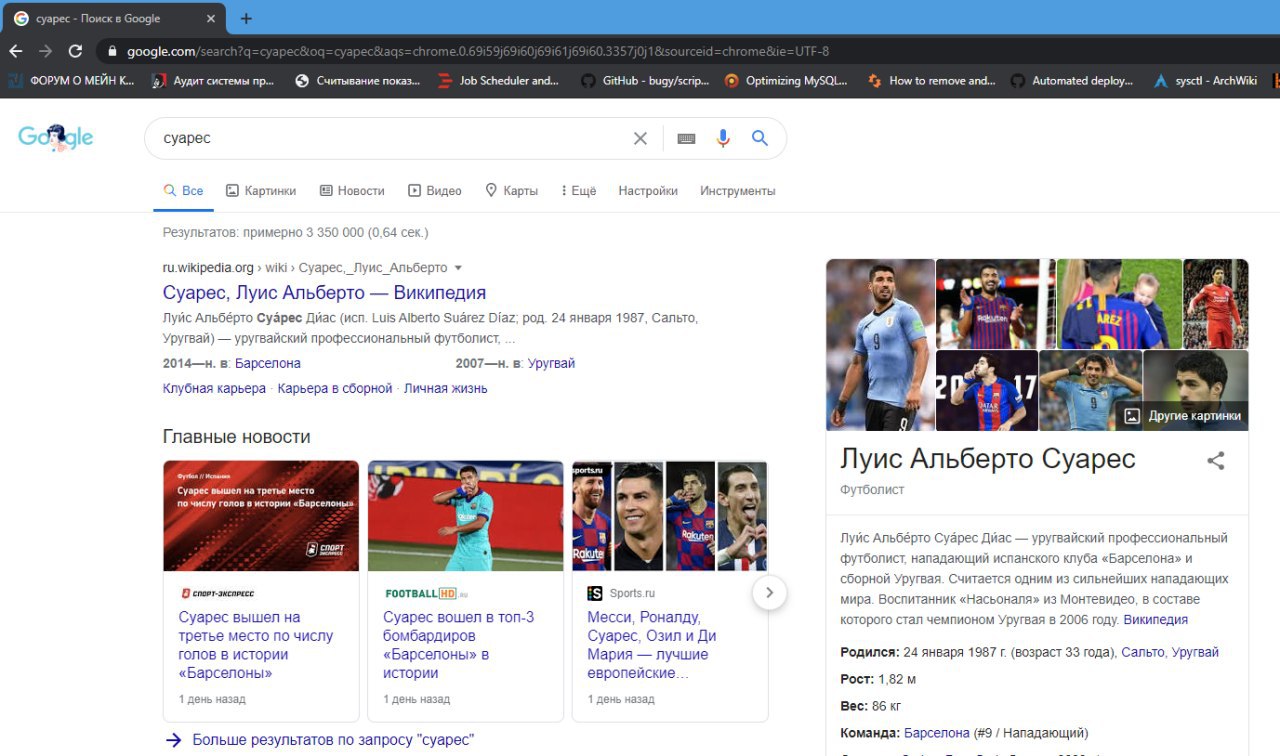
Task: Open a new browser tab with plus icon
Action: [x=246, y=18]
